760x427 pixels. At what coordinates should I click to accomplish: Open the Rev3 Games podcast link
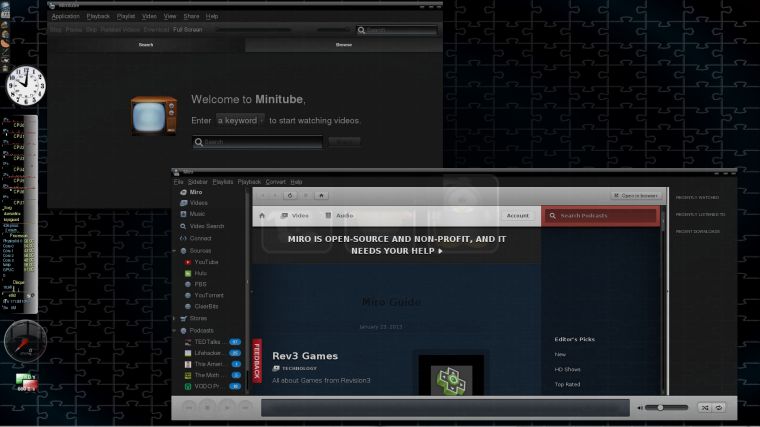[x=305, y=356]
